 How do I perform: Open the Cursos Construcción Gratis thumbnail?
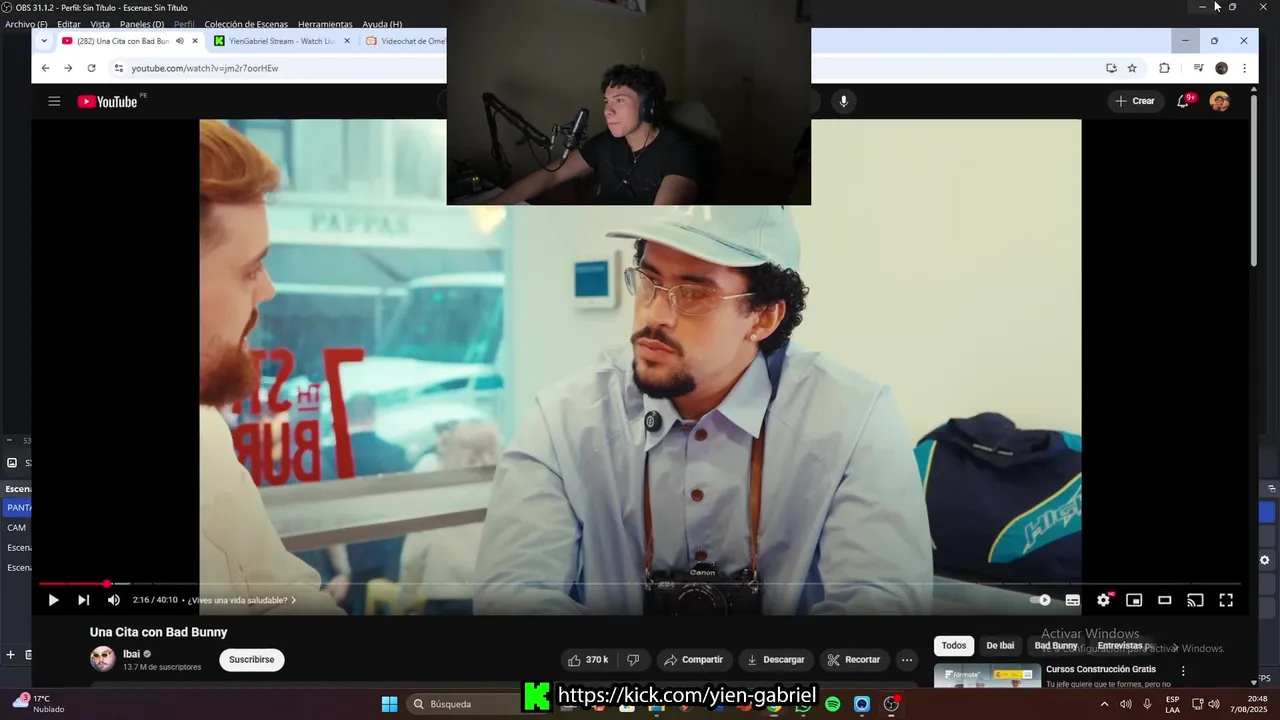click(x=988, y=677)
